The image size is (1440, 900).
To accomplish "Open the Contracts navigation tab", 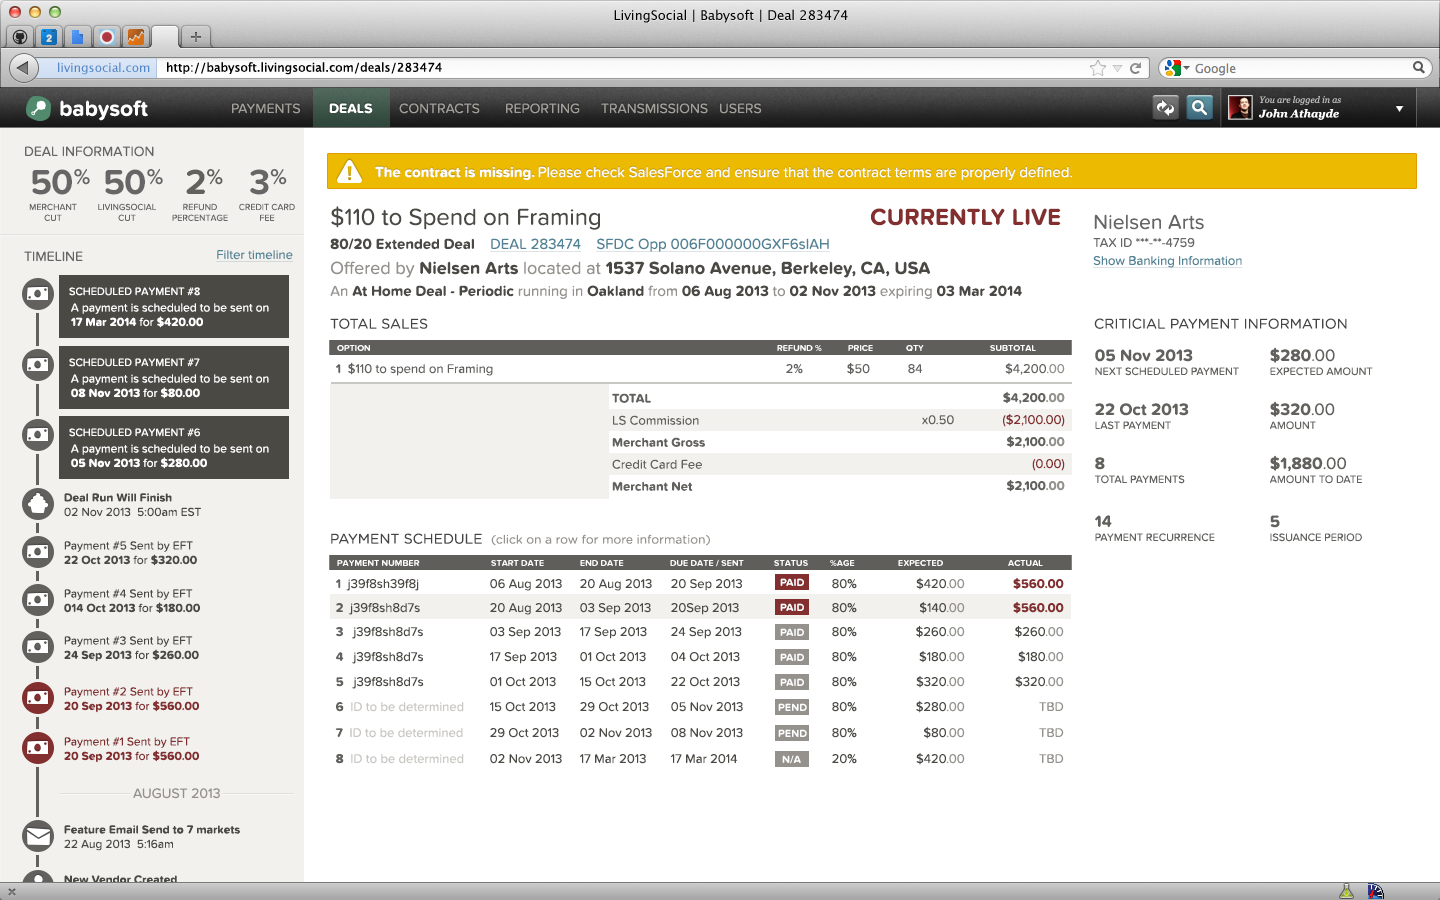I will (439, 108).
